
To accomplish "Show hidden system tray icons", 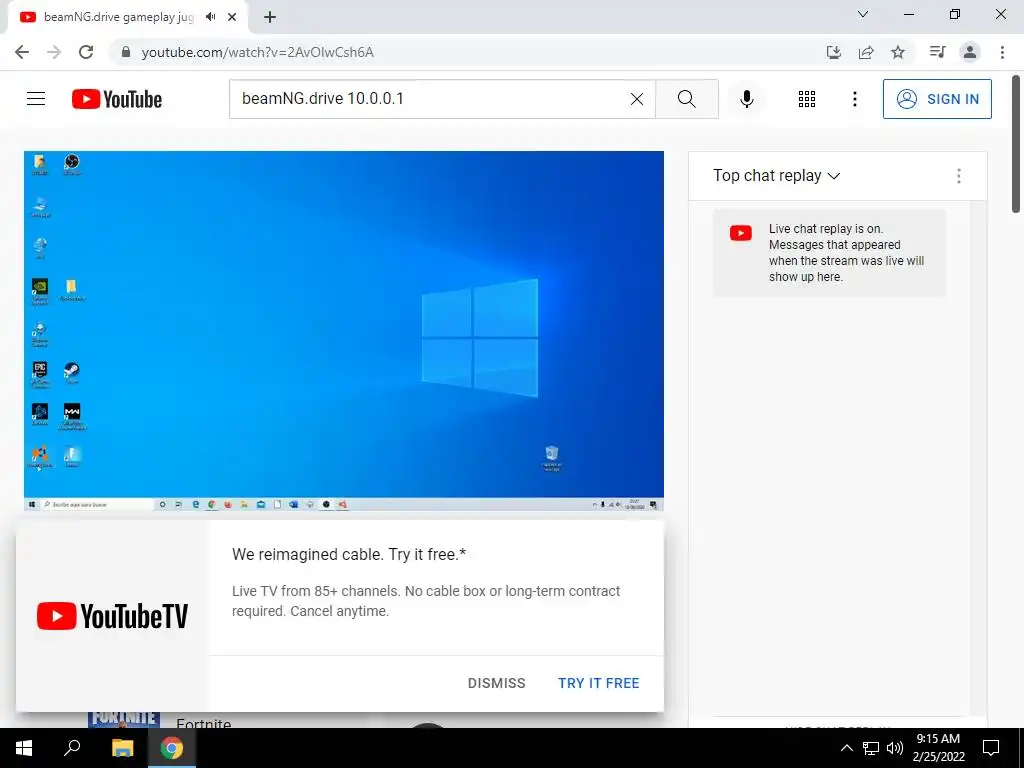I will point(846,748).
